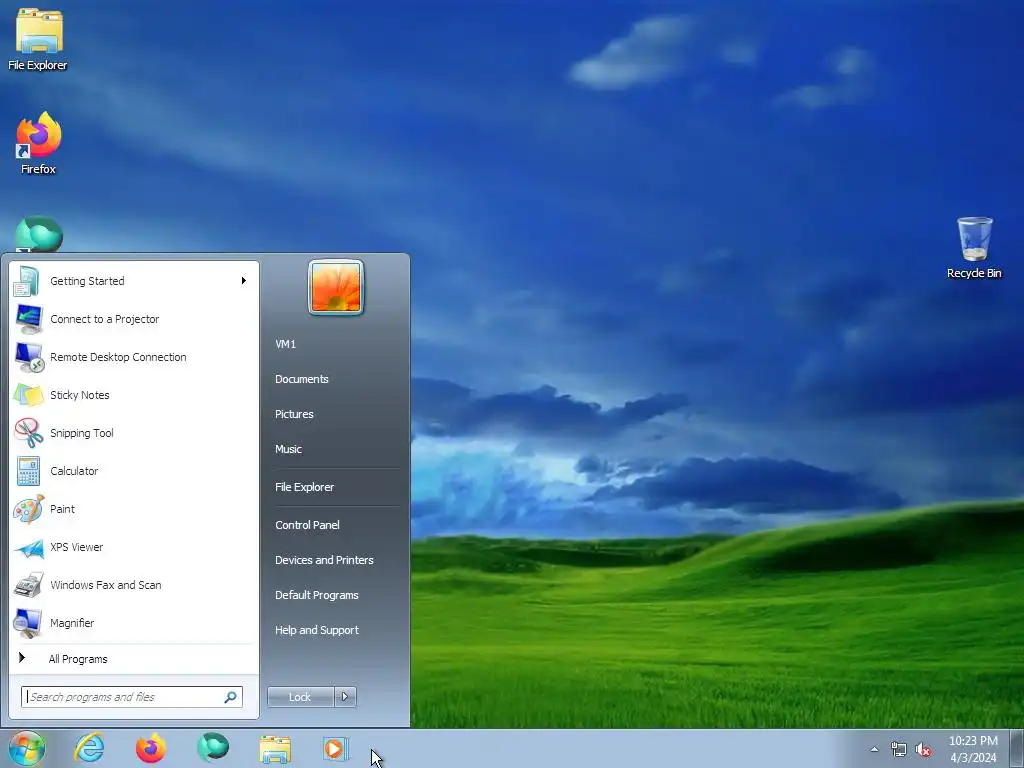Launch Firefox from the taskbar
Screen dimensions: 1024x768
pyautogui.click(x=151, y=748)
